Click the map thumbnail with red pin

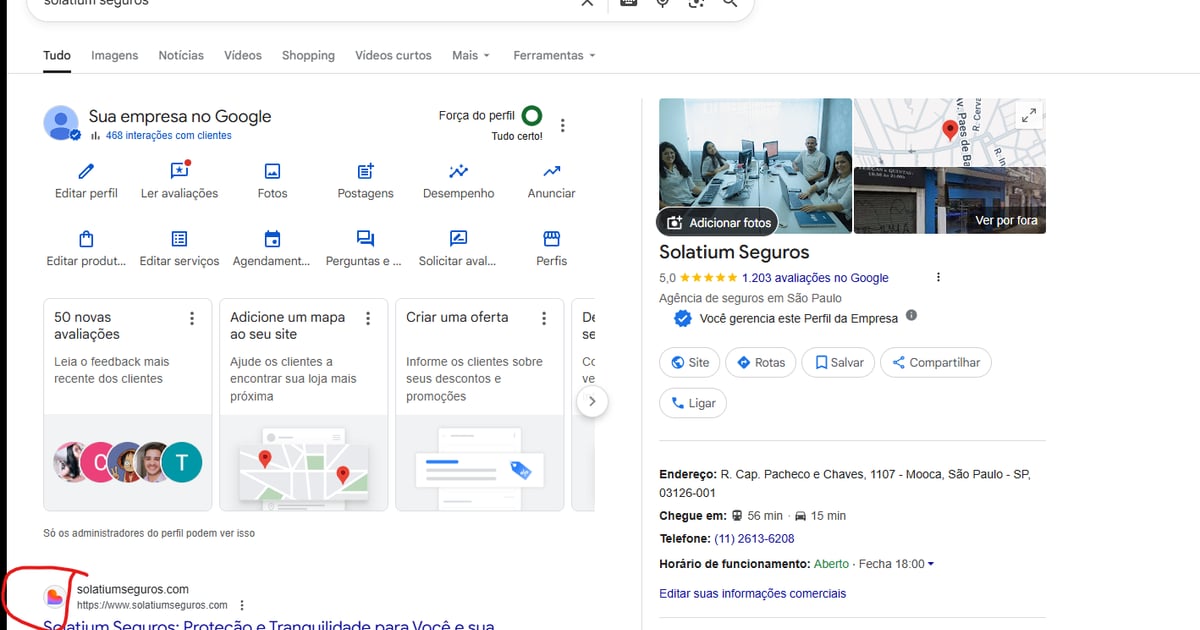(x=950, y=131)
